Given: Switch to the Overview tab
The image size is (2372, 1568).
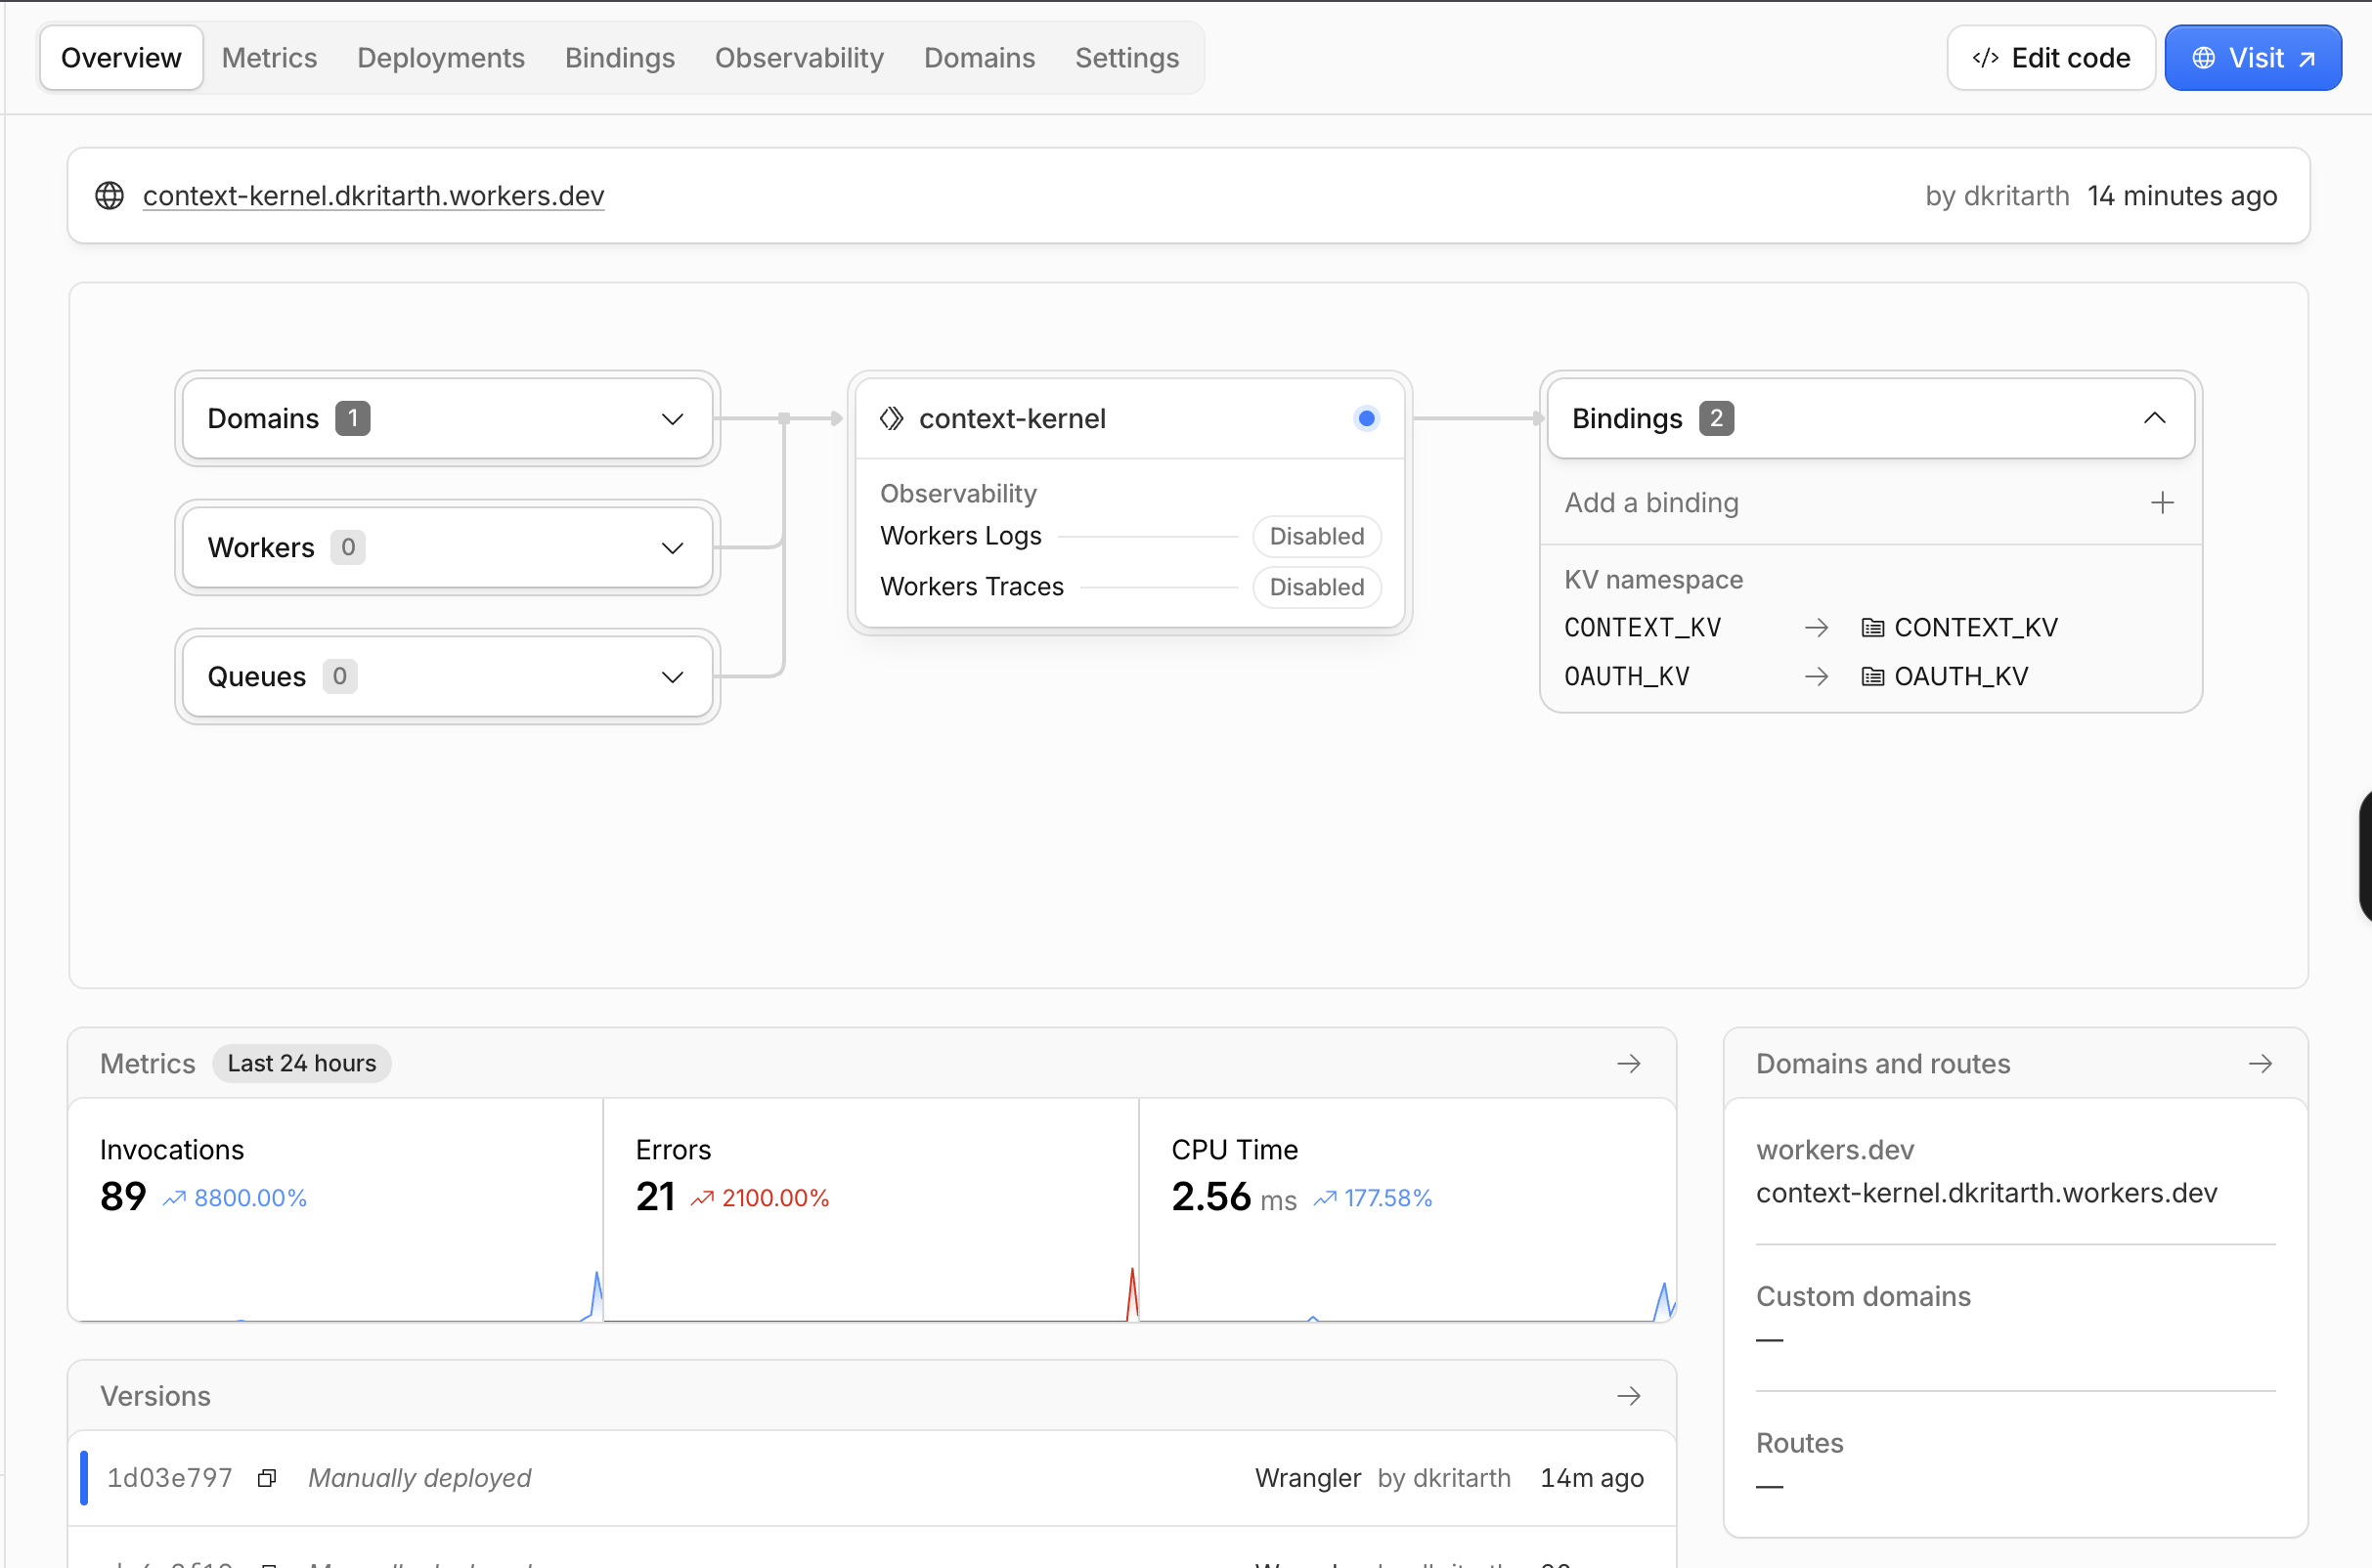Looking at the screenshot, I should tap(121, 58).
